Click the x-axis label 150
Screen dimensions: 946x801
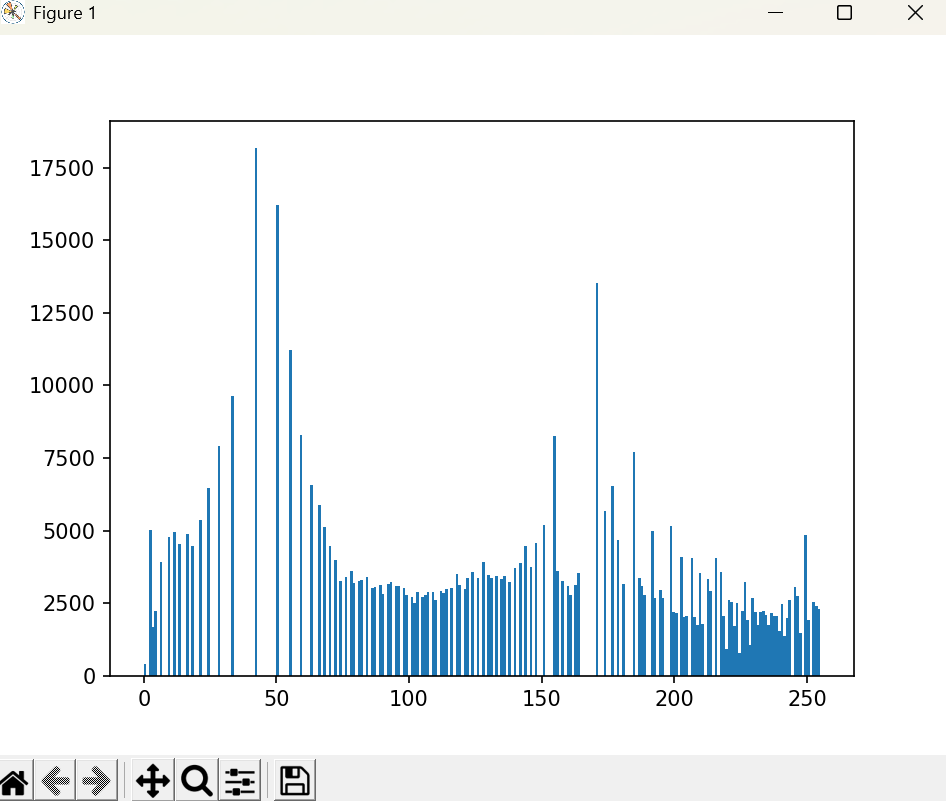coord(541,698)
